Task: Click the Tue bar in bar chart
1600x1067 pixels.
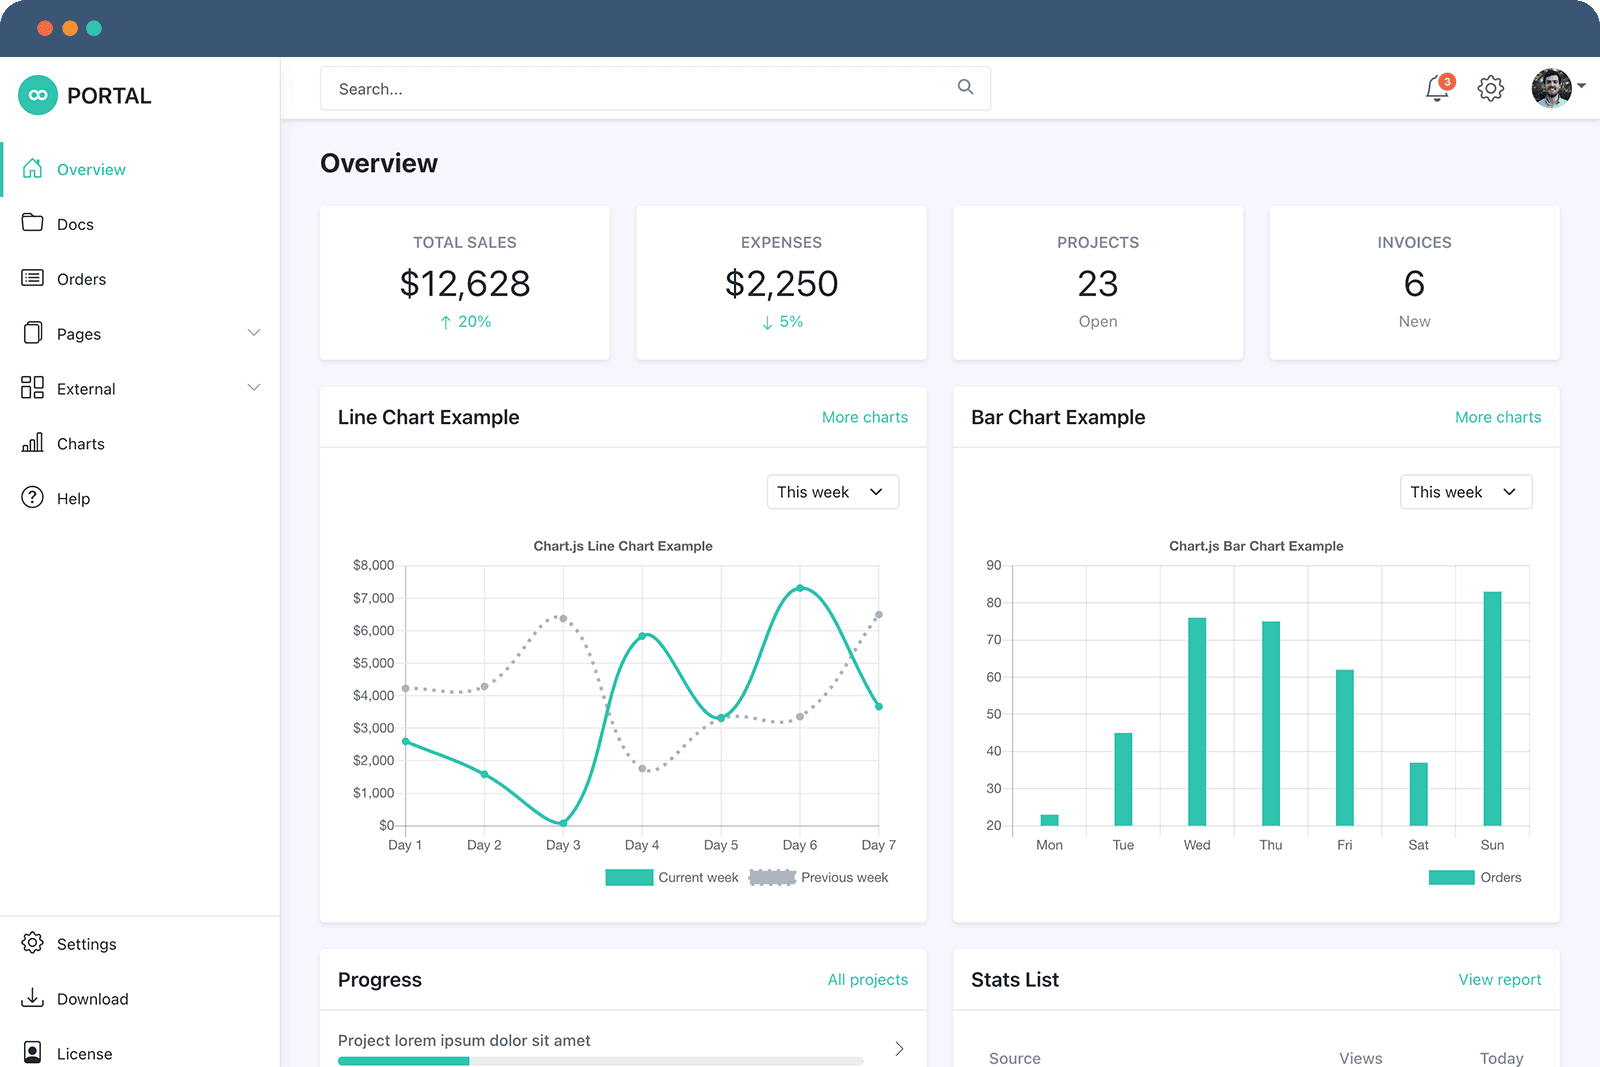Action: [x=1123, y=779]
